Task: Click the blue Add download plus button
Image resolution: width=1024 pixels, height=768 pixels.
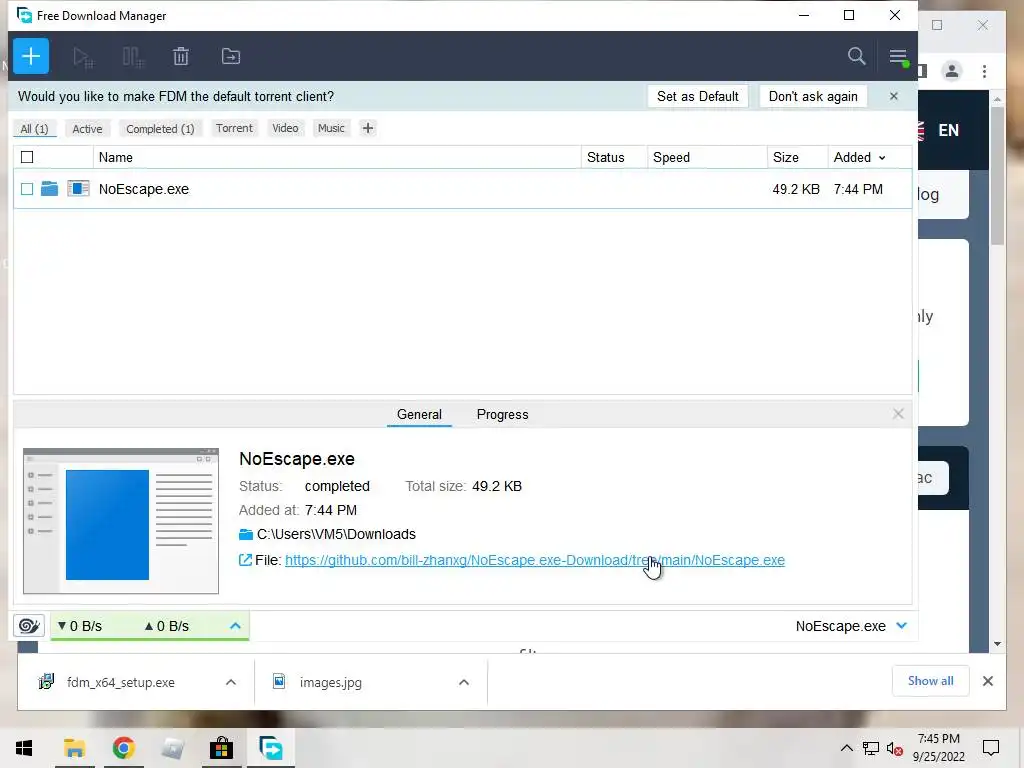Action: 31,56
